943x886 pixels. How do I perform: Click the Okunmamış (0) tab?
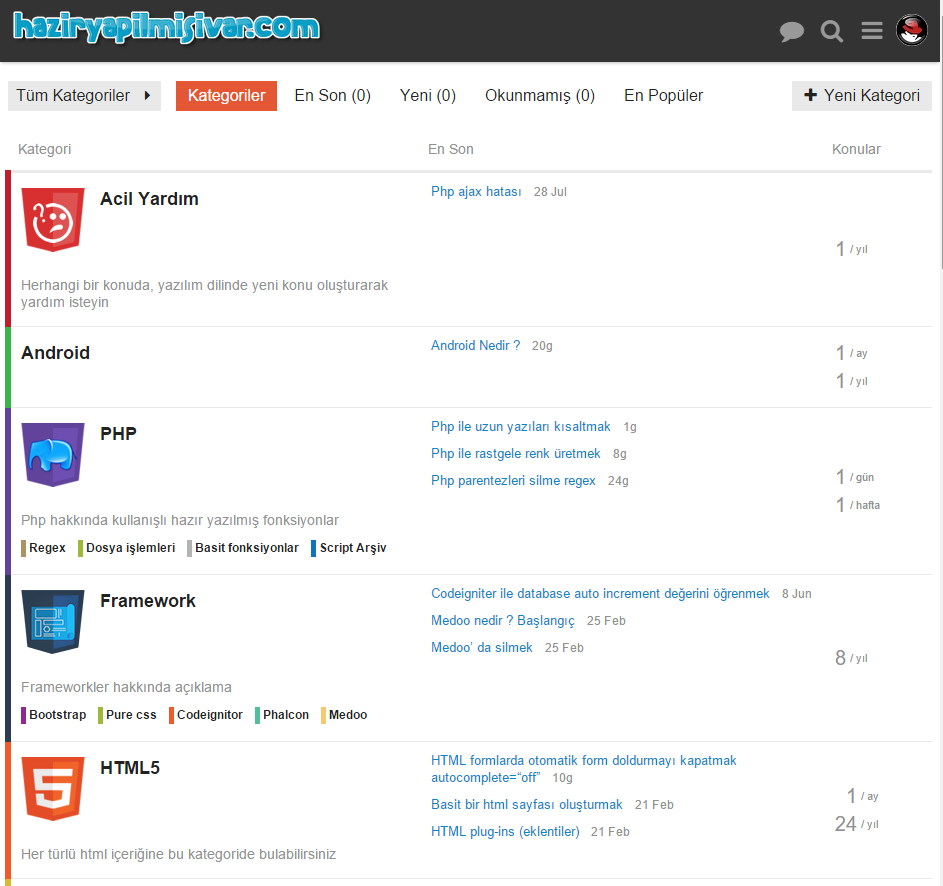539,96
